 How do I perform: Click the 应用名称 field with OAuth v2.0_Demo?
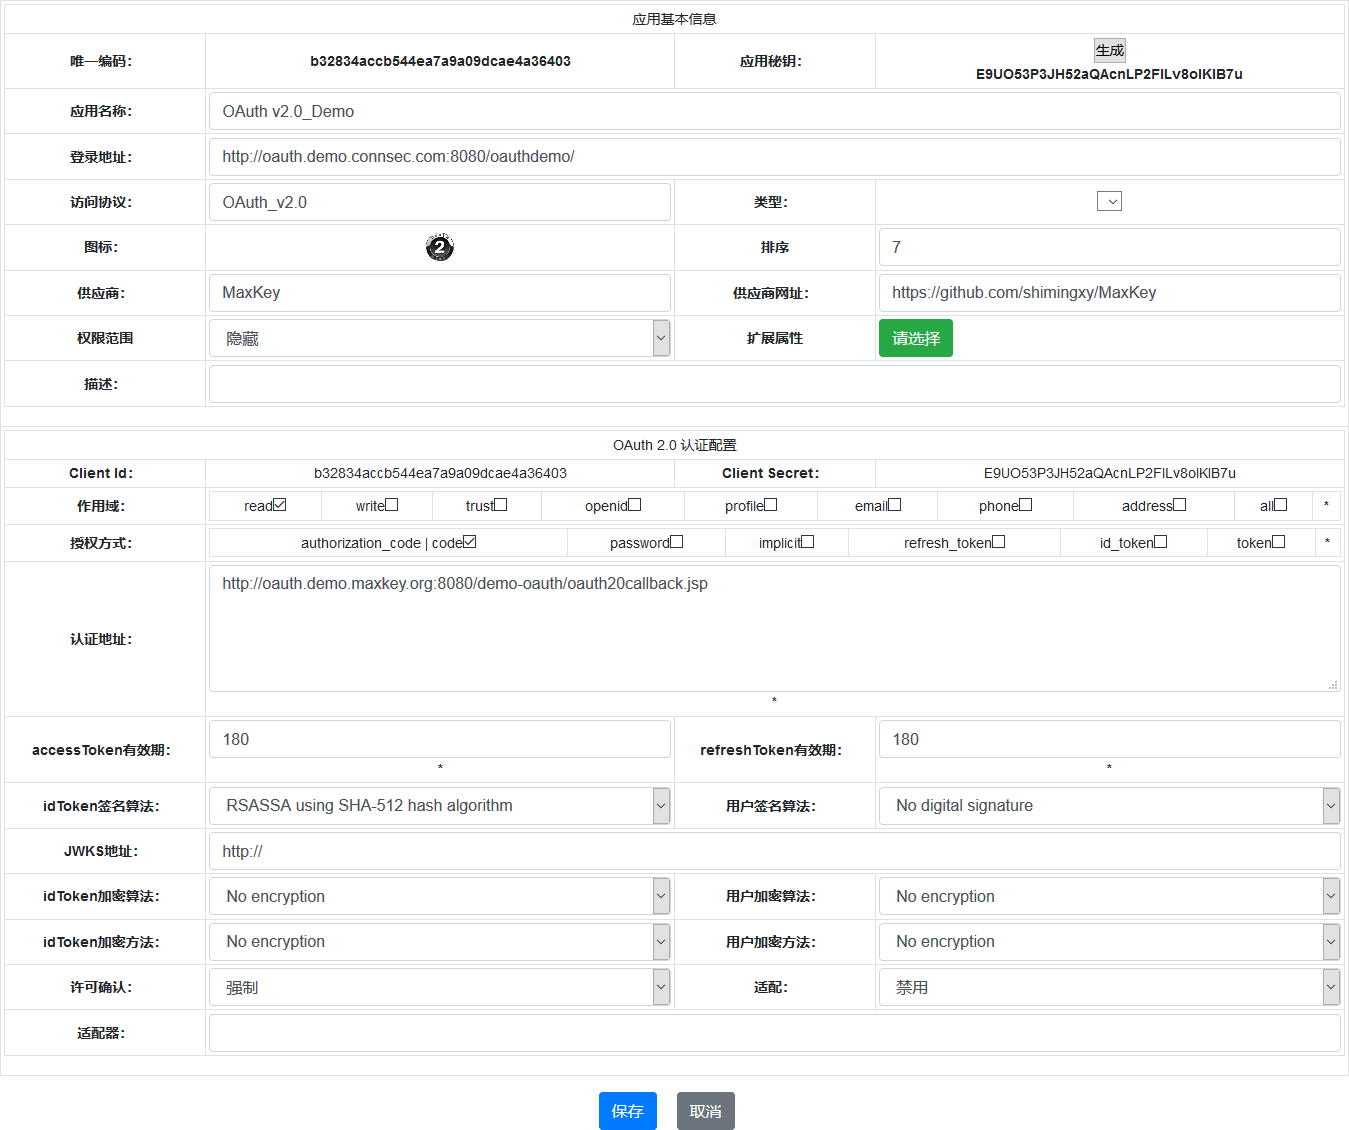click(774, 111)
